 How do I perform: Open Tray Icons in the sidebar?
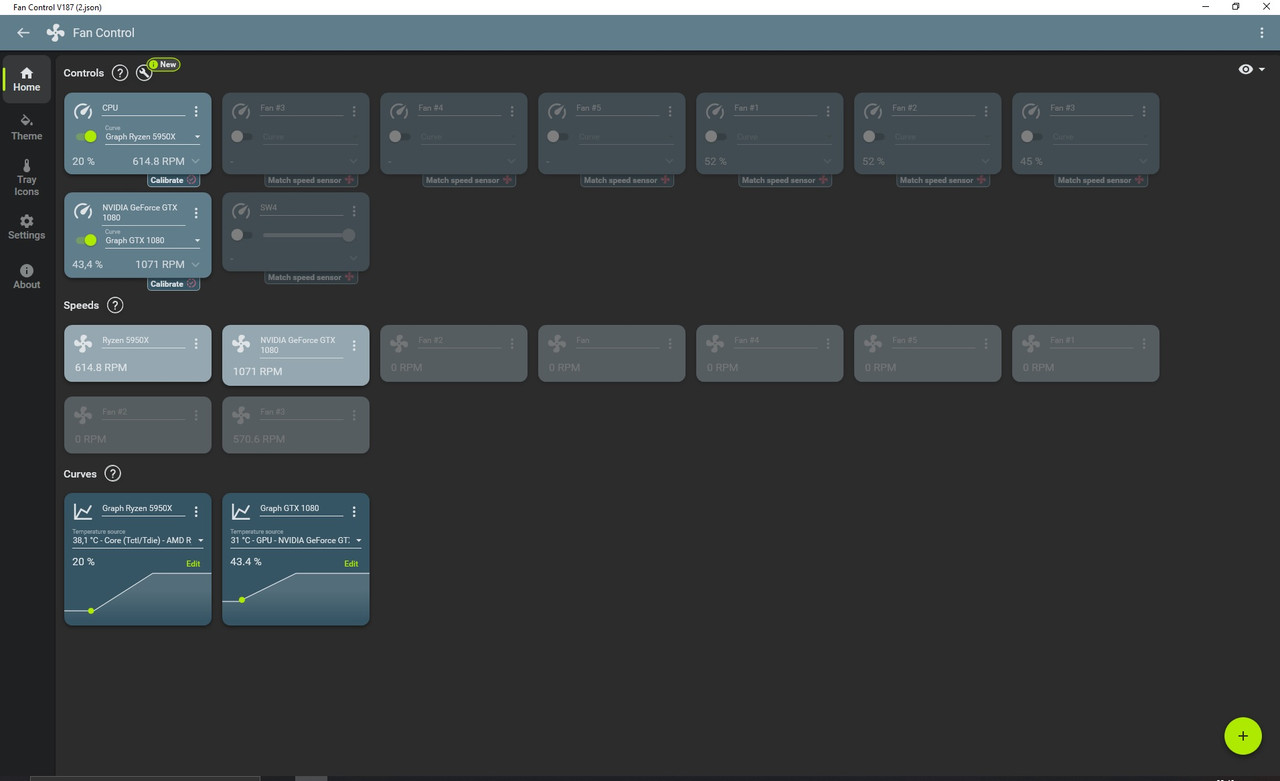point(27,177)
